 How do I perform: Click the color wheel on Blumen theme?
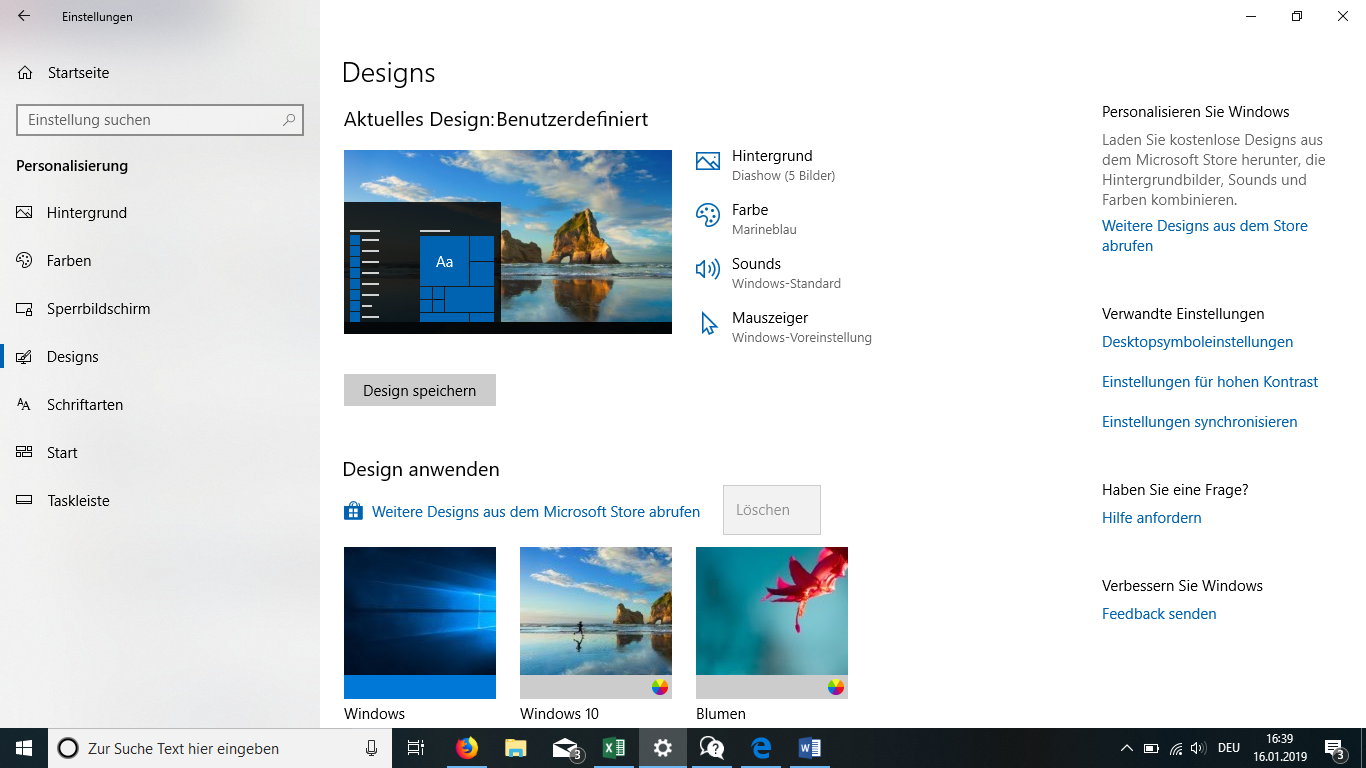pos(836,687)
